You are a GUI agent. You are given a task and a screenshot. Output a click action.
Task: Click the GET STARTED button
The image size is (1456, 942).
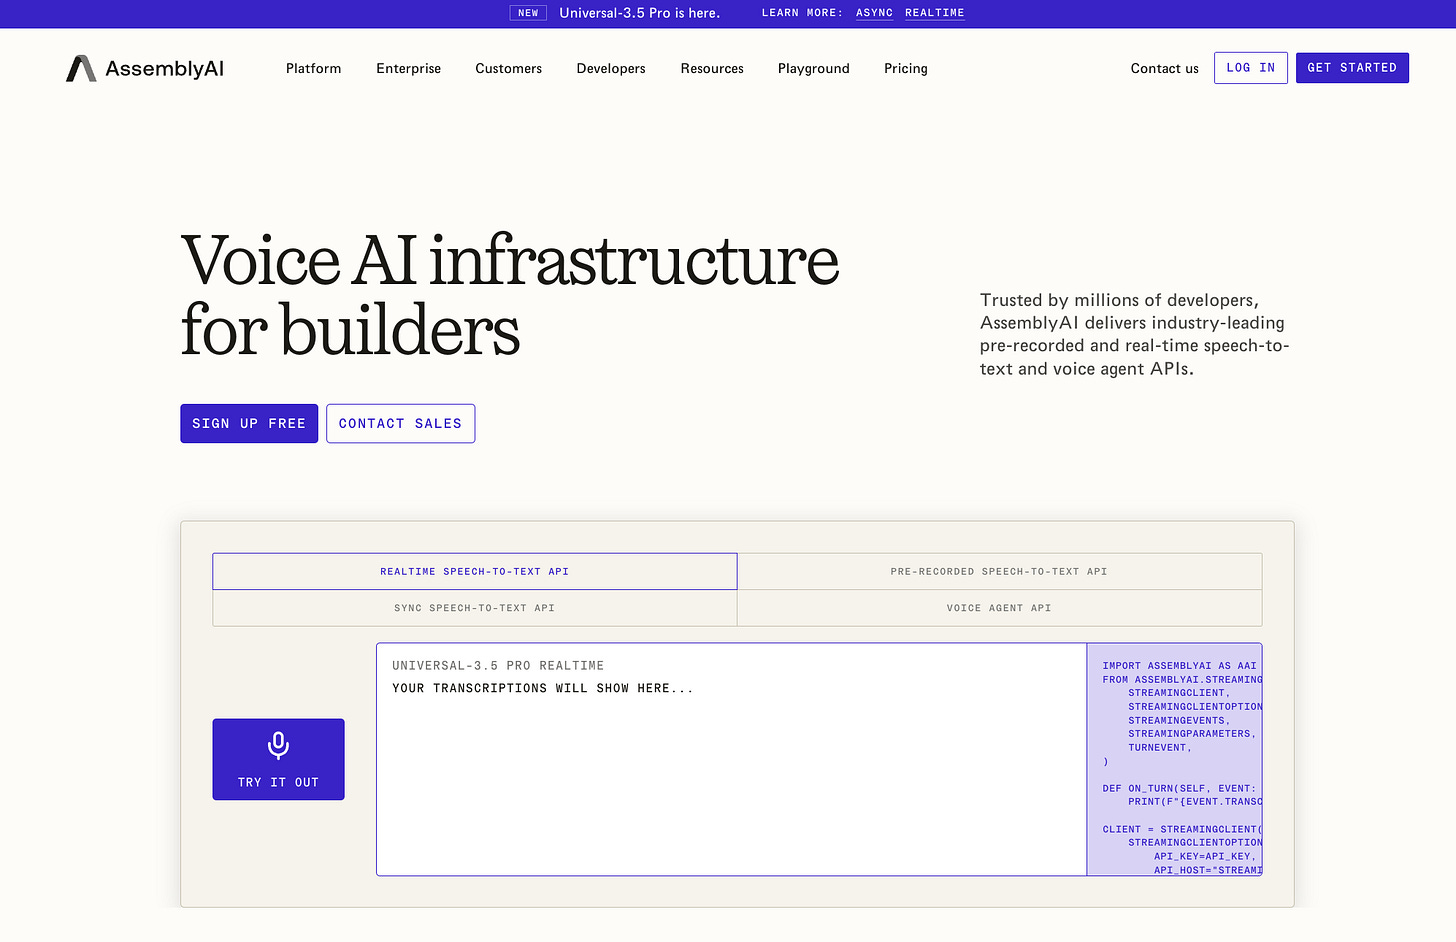click(x=1352, y=68)
